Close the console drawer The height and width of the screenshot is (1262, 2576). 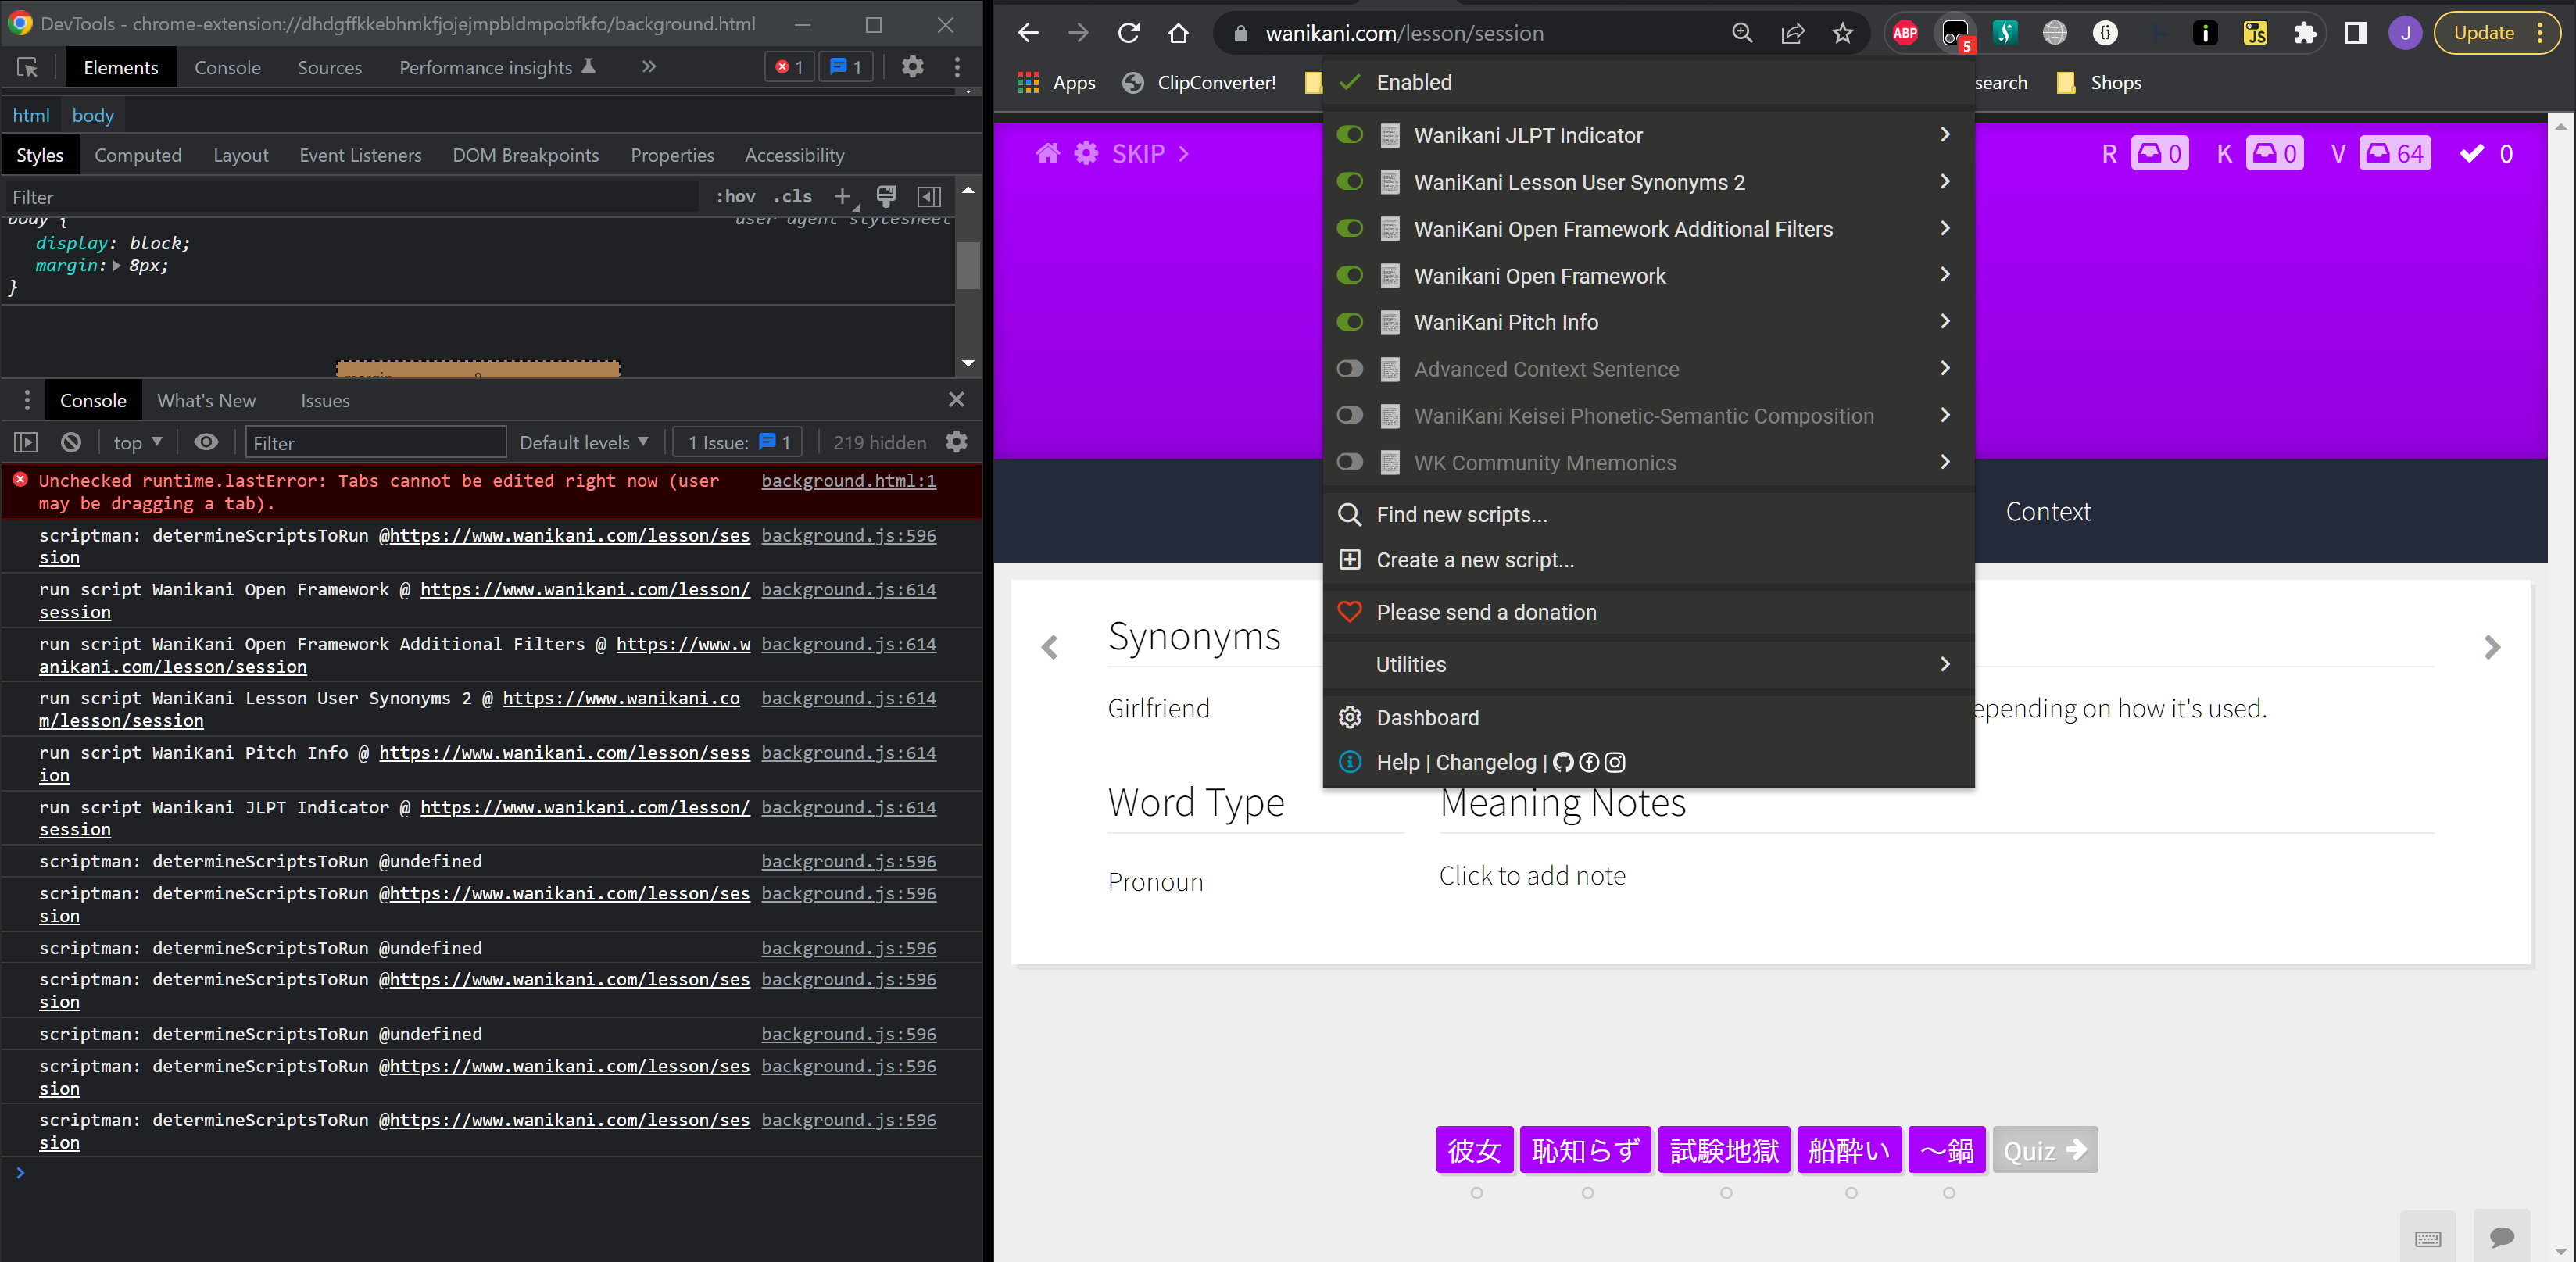tap(956, 399)
